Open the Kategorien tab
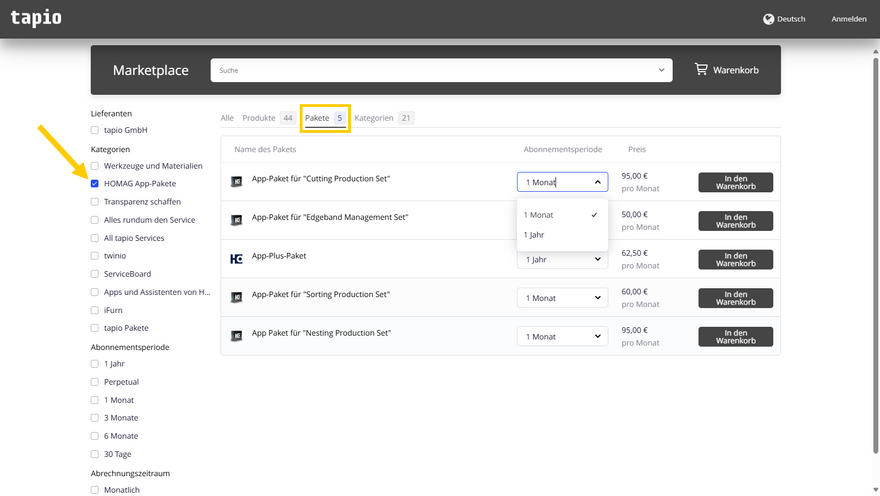 (x=384, y=118)
